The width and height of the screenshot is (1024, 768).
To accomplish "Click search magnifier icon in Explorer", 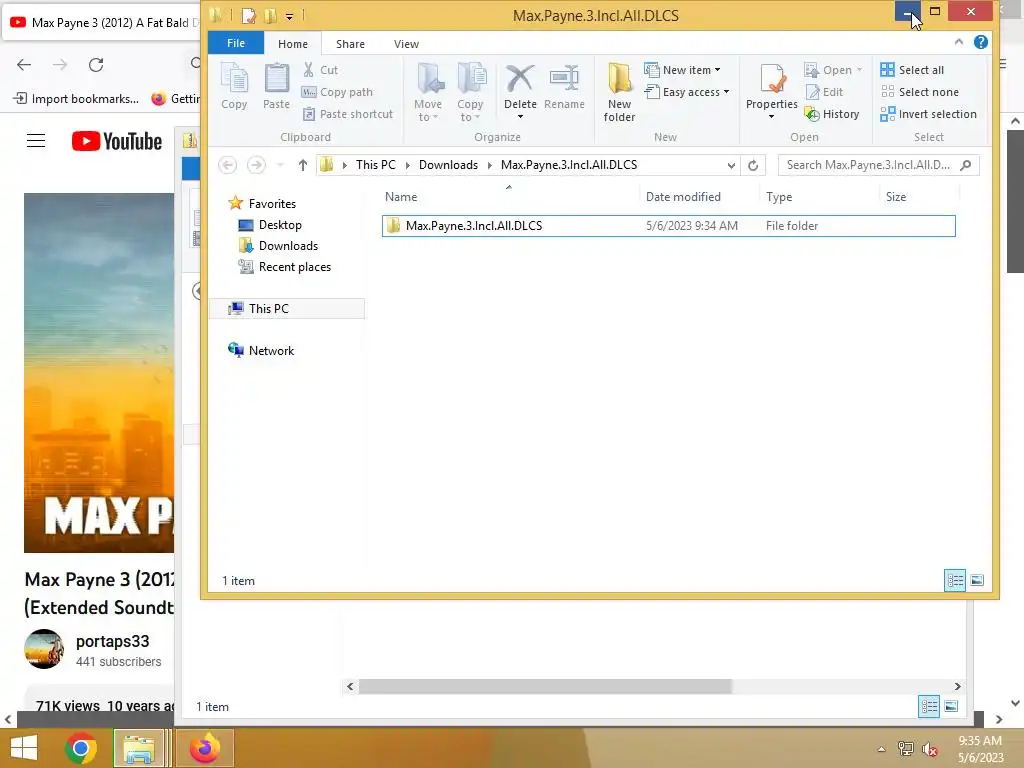I will [x=966, y=165].
